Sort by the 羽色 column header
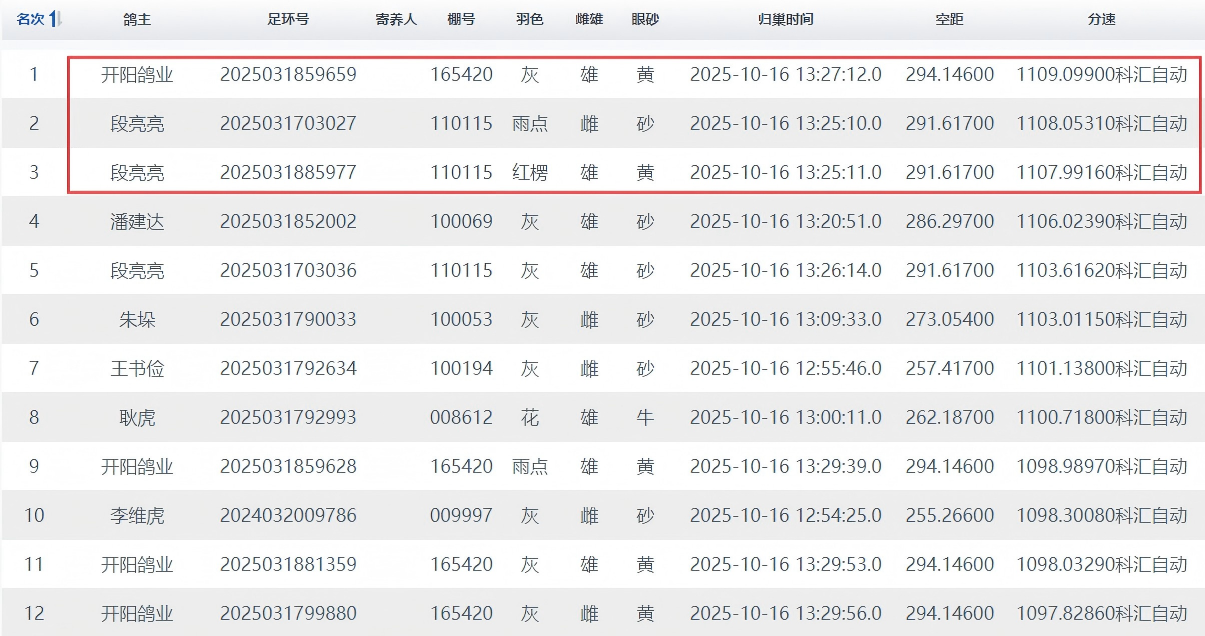 pyautogui.click(x=530, y=19)
